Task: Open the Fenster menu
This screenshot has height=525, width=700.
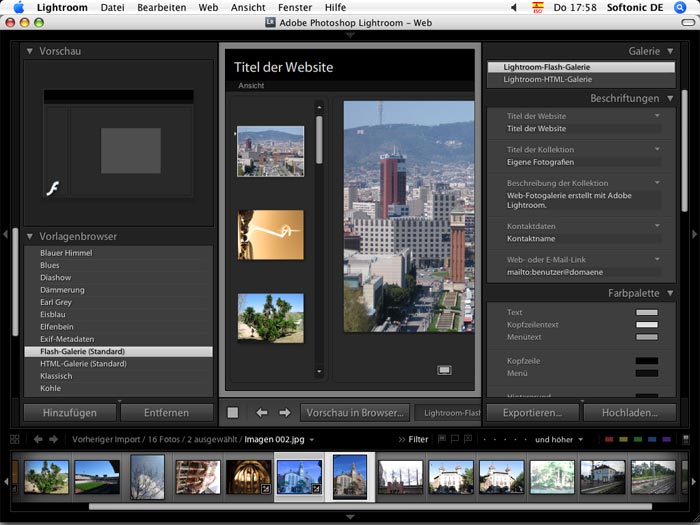Action: point(295,8)
